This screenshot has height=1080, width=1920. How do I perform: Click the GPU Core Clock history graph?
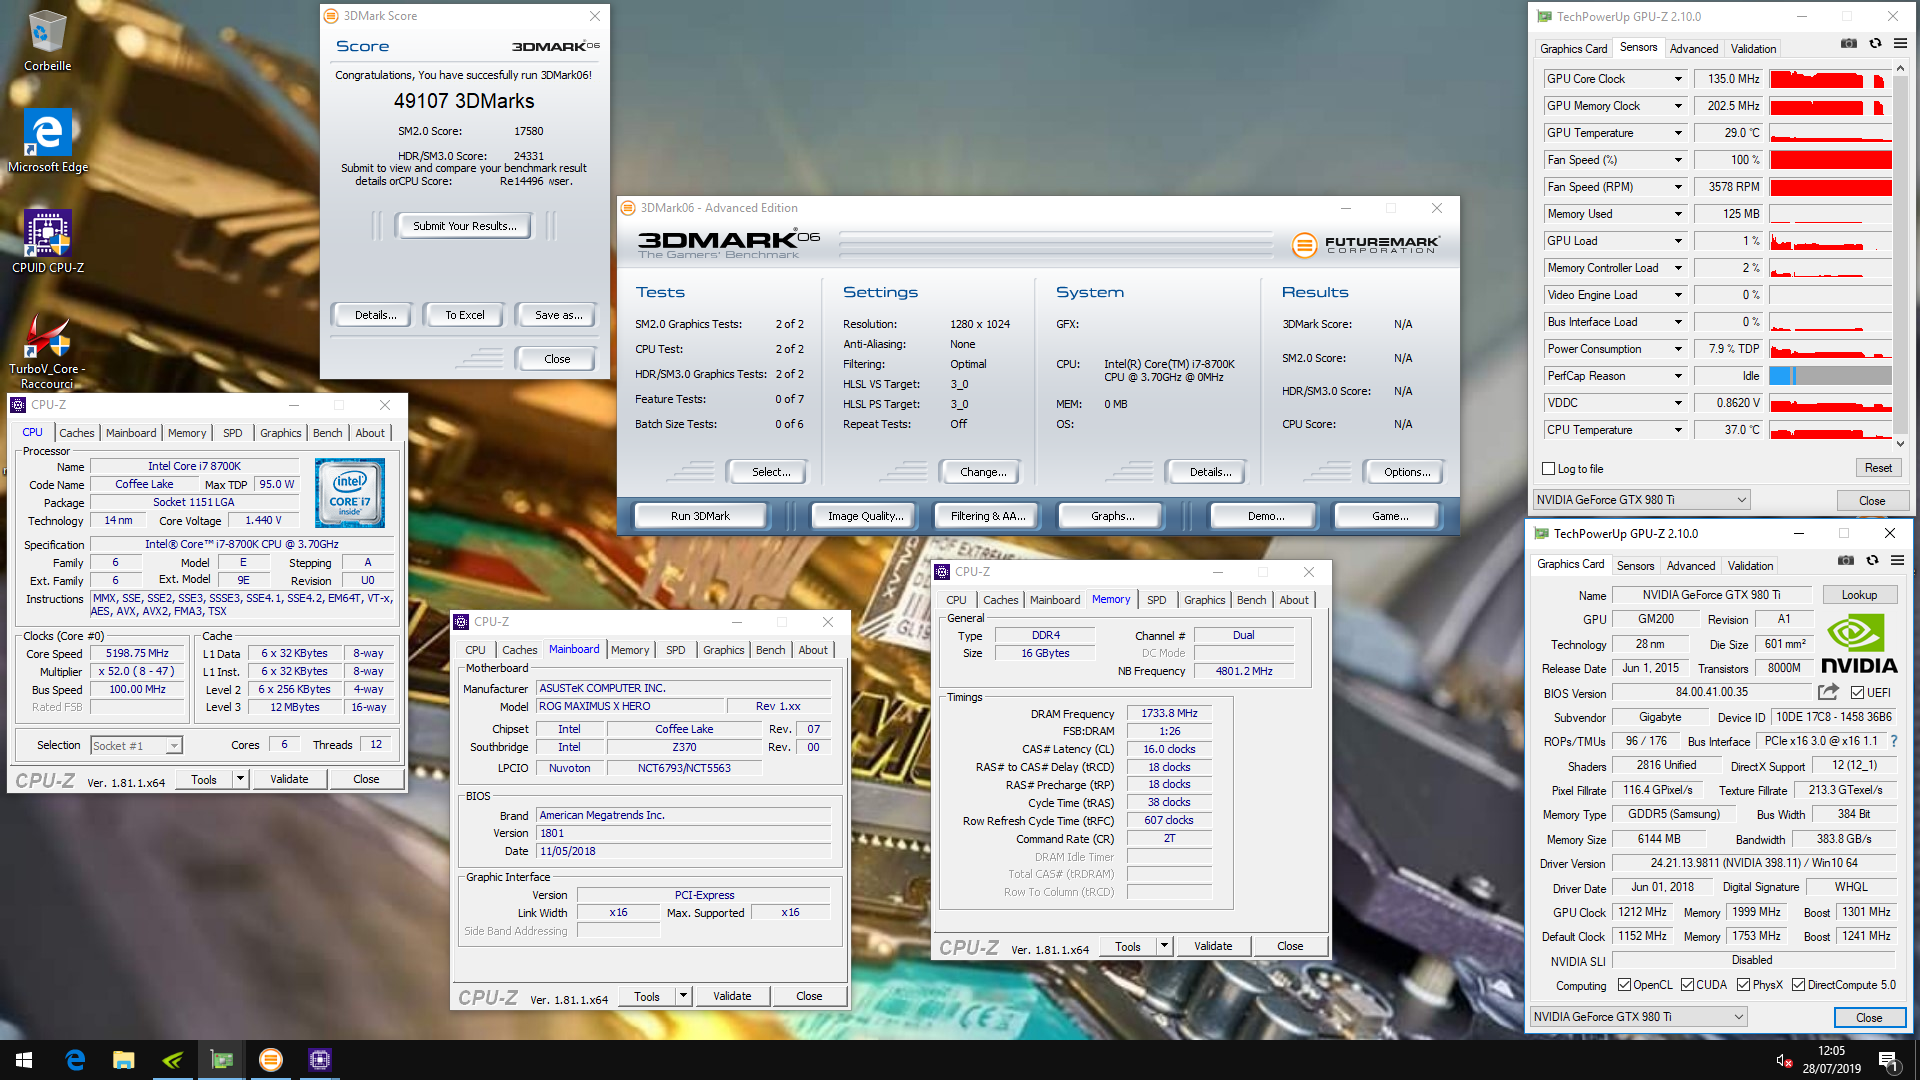point(1830,79)
